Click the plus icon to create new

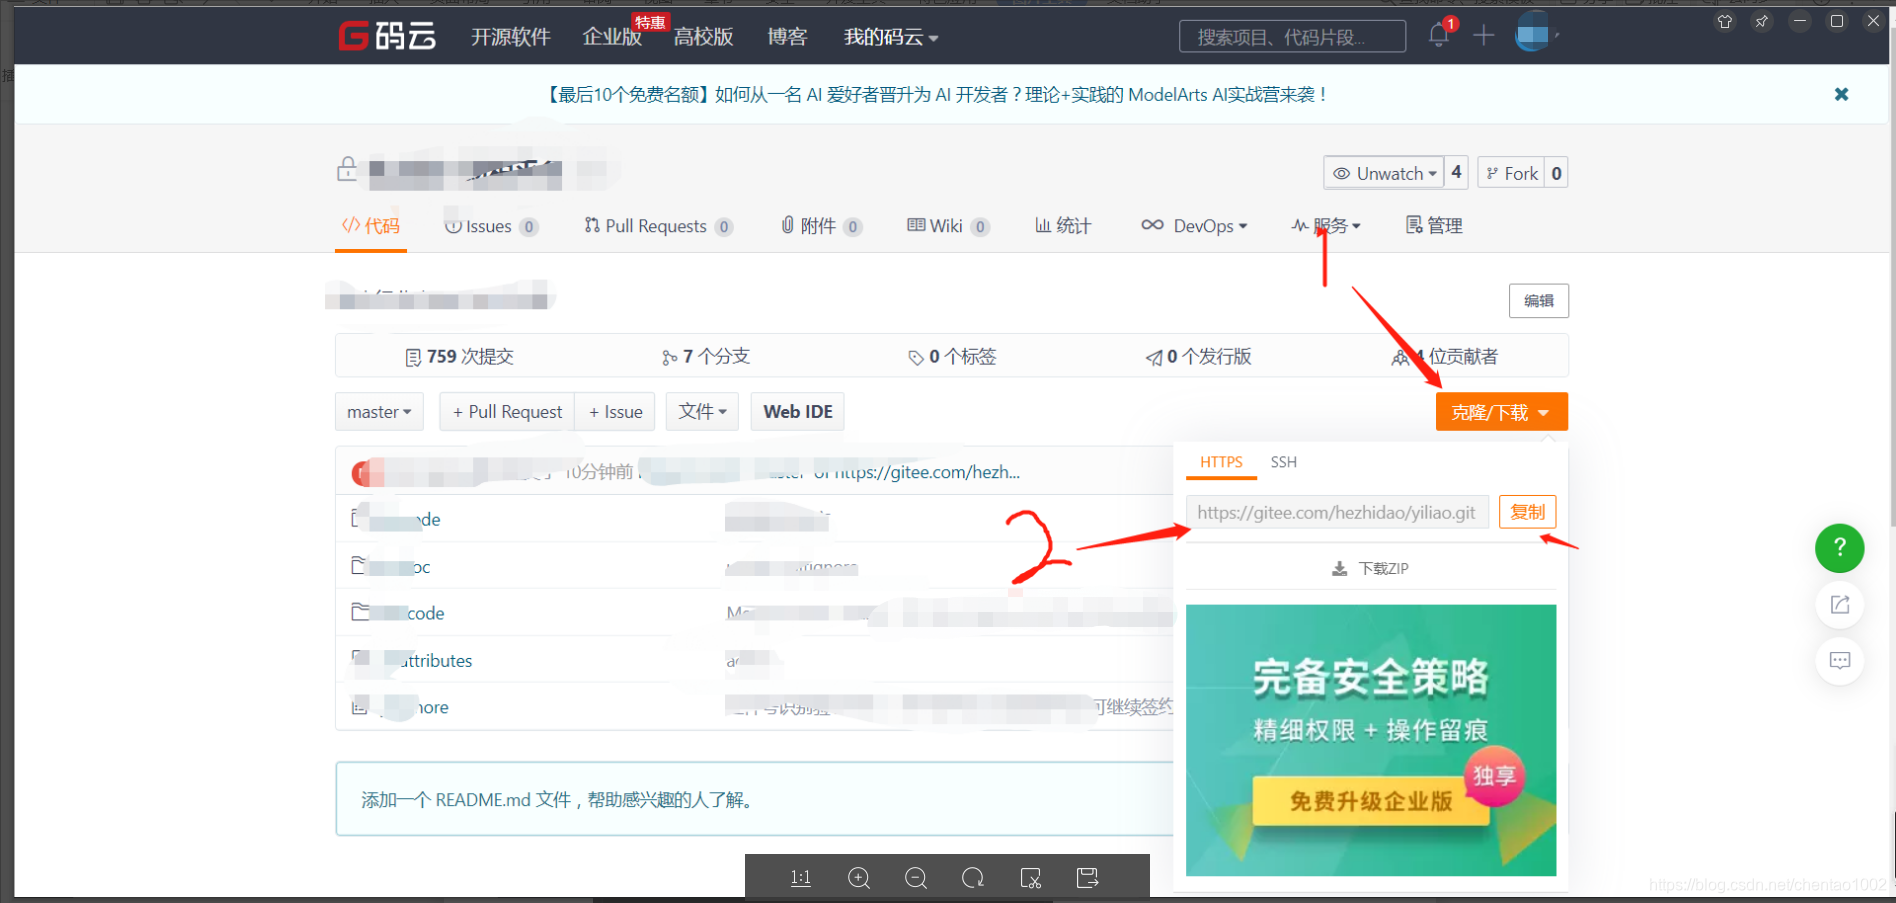coord(1484,36)
